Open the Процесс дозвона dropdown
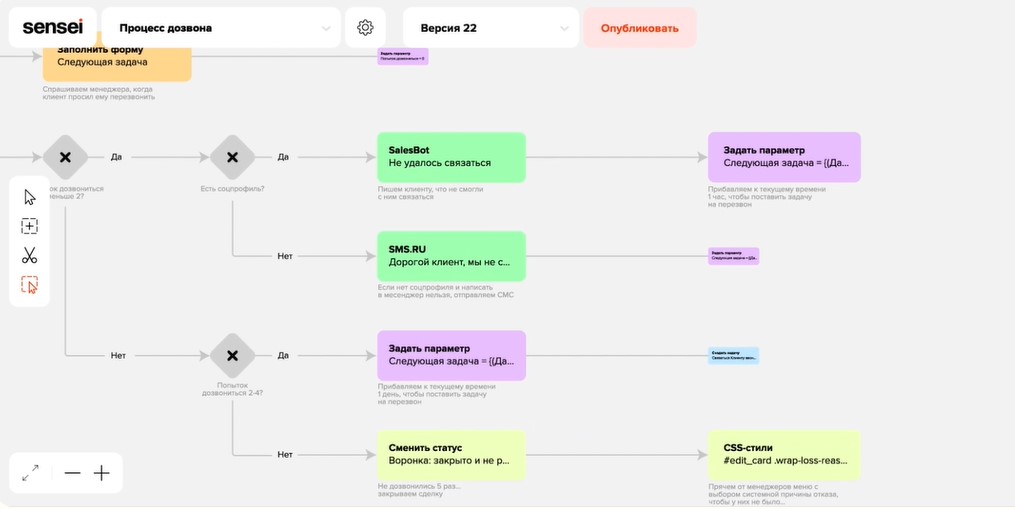 click(221, 28)
